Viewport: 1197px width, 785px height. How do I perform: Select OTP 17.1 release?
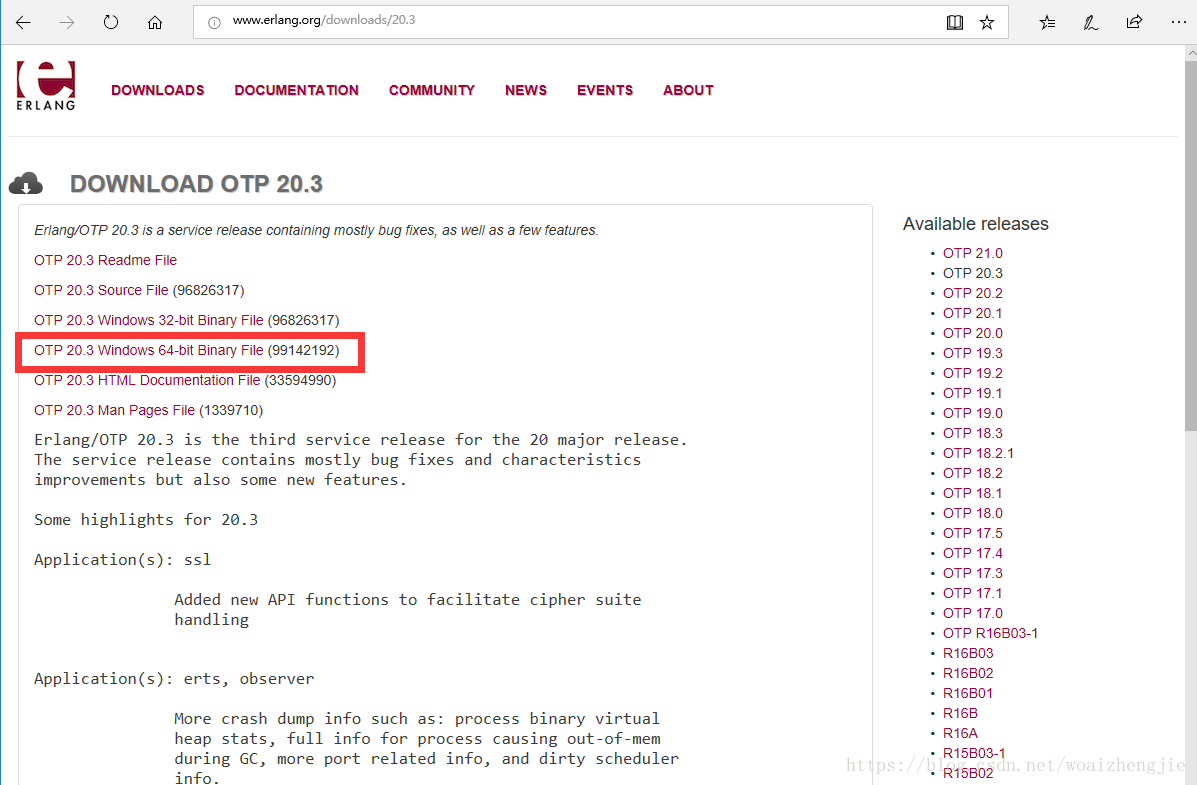(973, 593)
